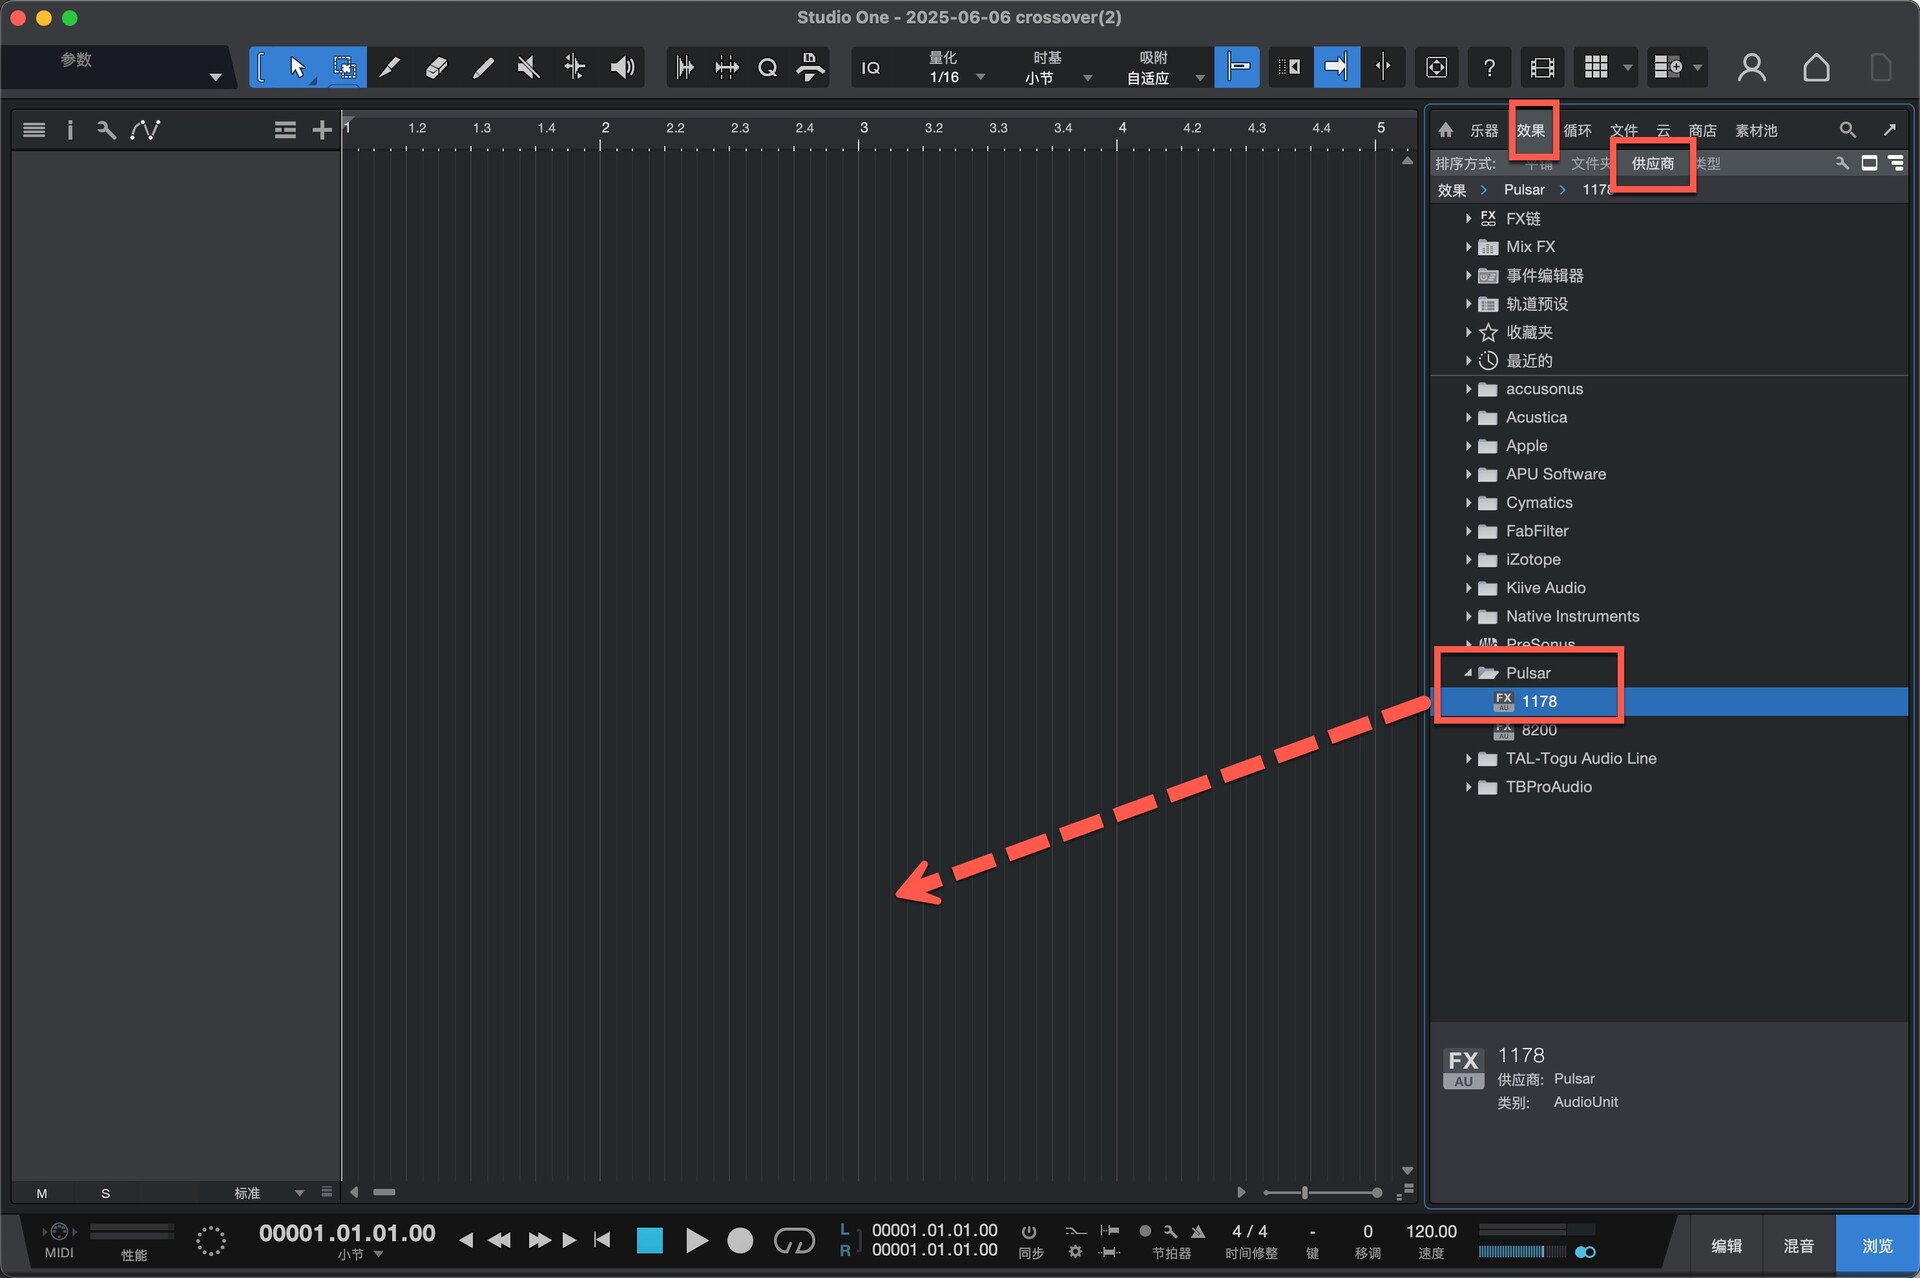Image resolution: width=1920 pixels, height=1278 pixels.
Task: Open the video player film icon
Action: 1542,67
